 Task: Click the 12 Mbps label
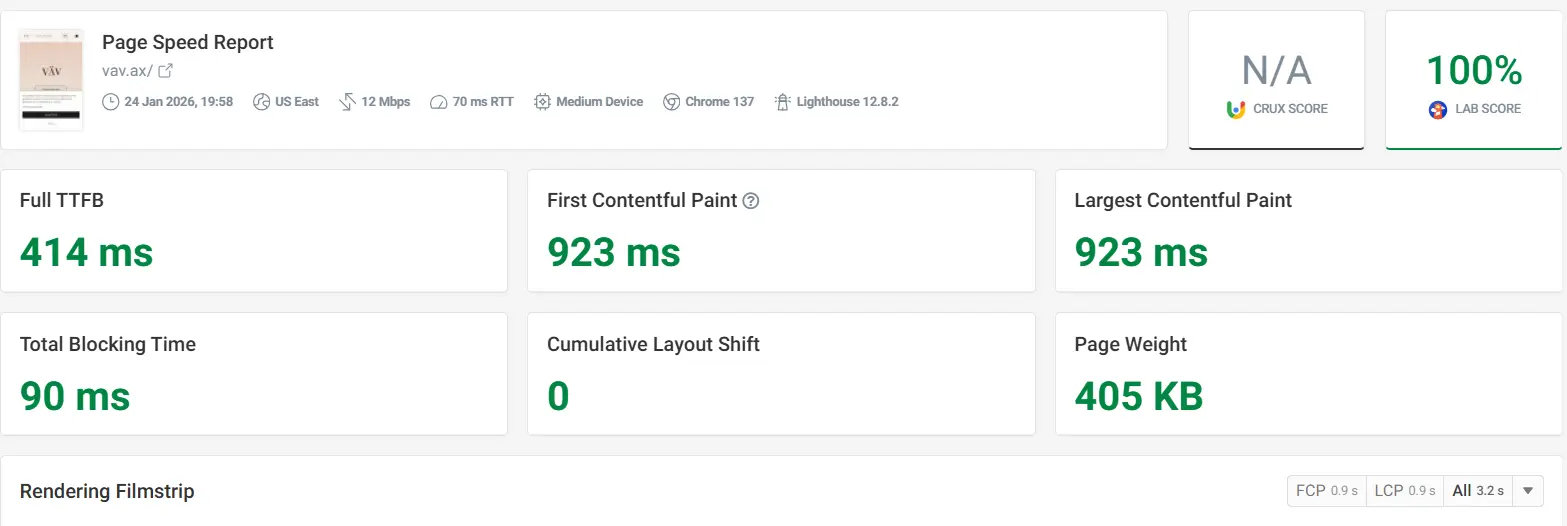point(386,102)
